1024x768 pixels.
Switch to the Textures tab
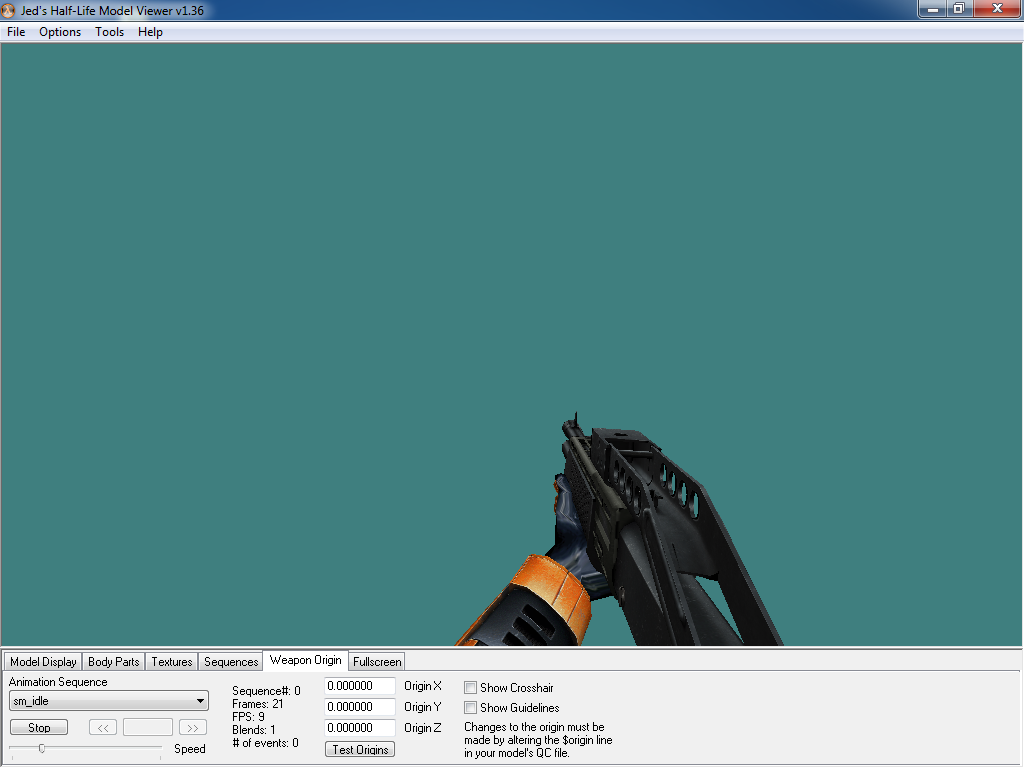(x=172, y=662)
